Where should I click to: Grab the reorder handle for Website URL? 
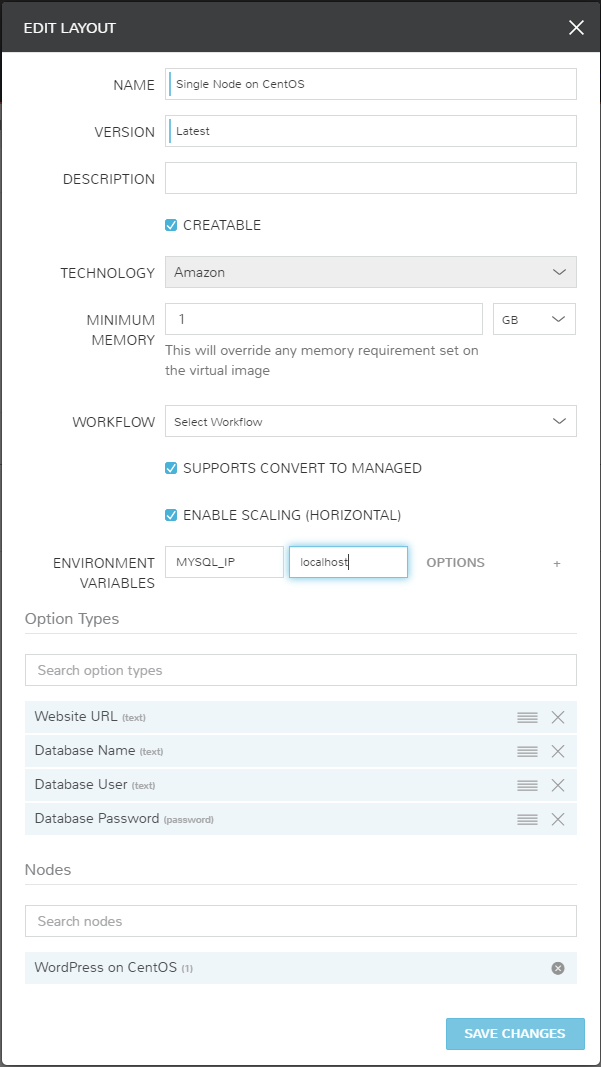coord(527,717)
